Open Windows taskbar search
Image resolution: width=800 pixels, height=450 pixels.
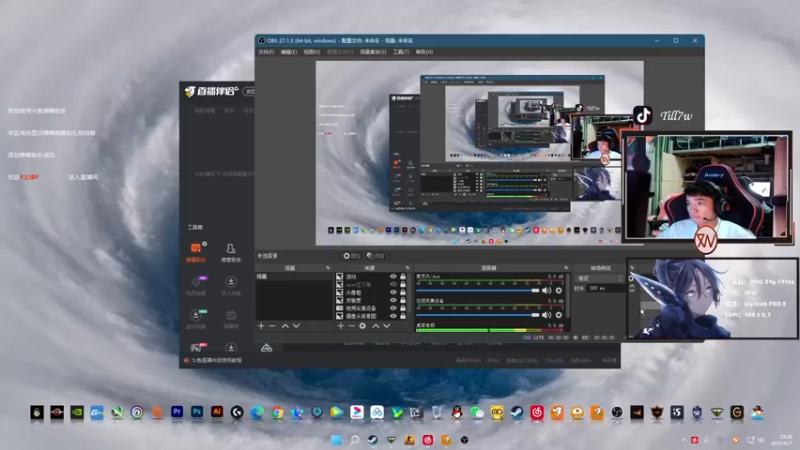pos(355,440)
